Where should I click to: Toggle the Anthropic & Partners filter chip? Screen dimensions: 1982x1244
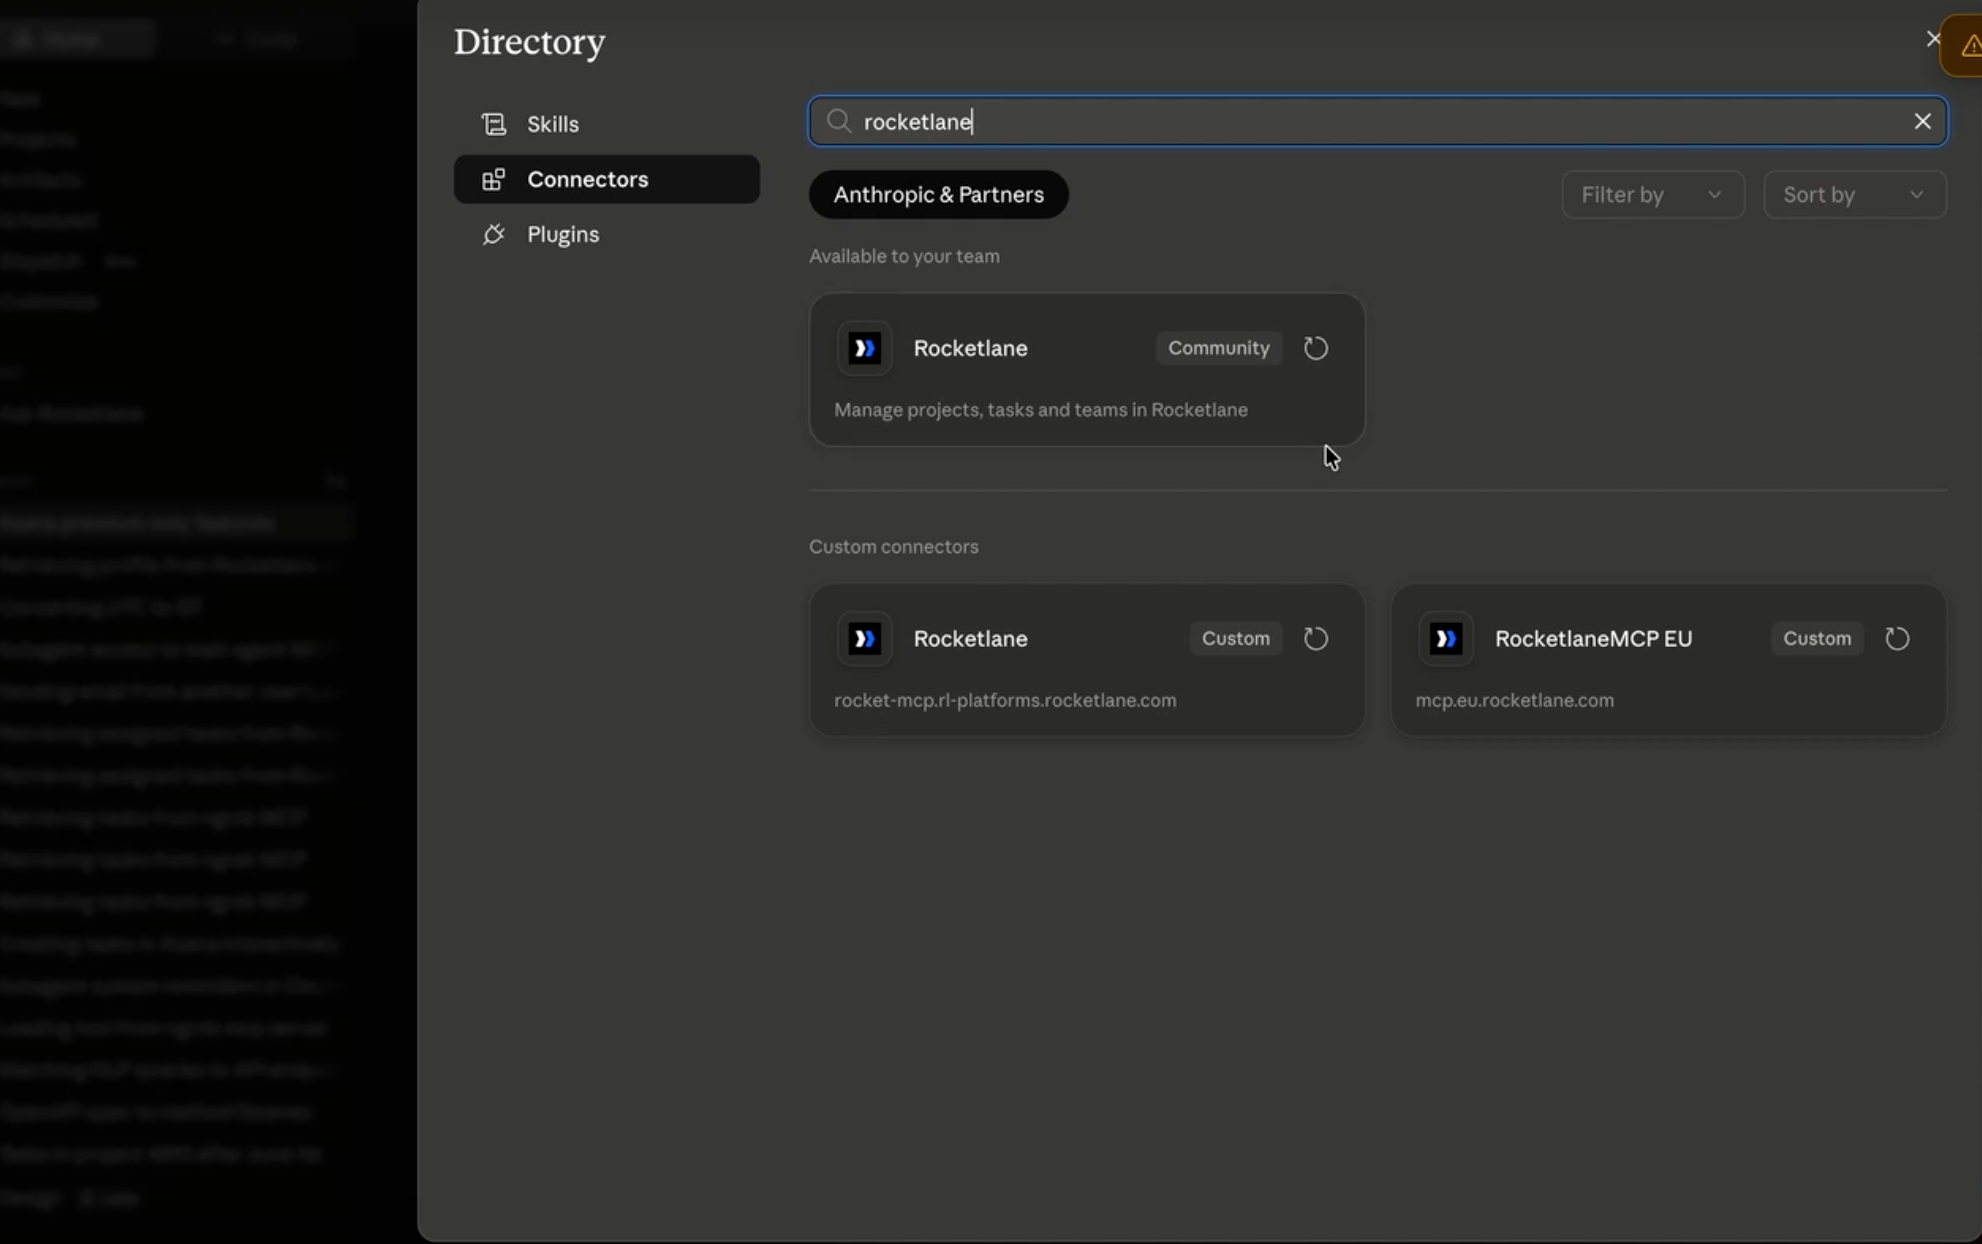click(x=938, y=194)
